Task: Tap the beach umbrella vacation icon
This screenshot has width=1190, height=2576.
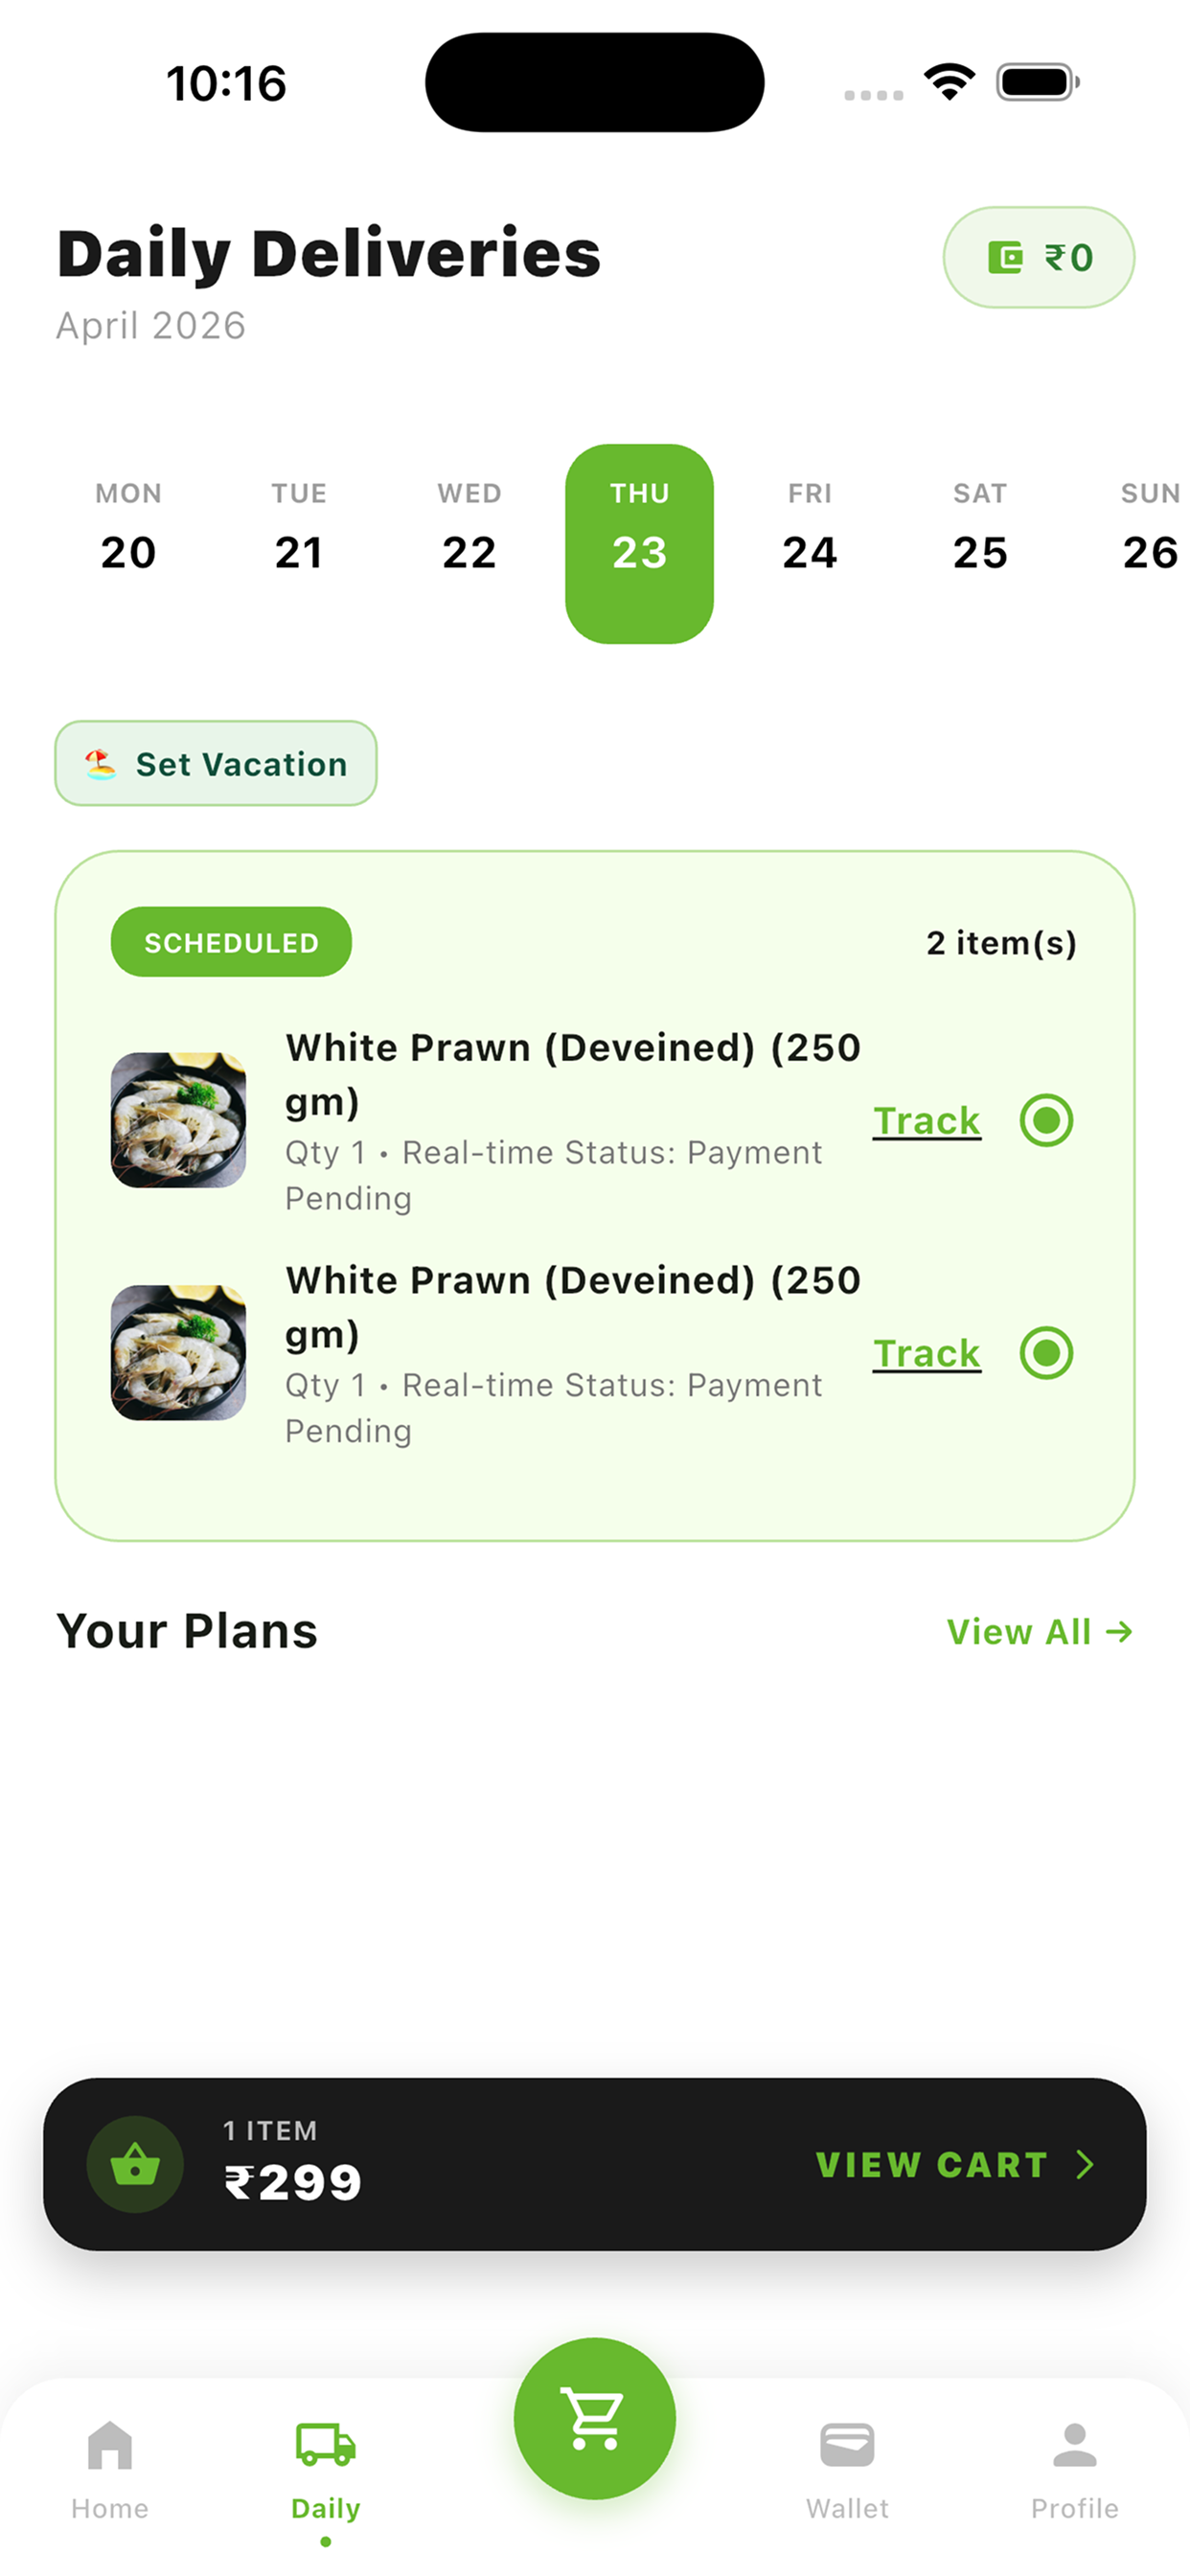Action: 100,764
